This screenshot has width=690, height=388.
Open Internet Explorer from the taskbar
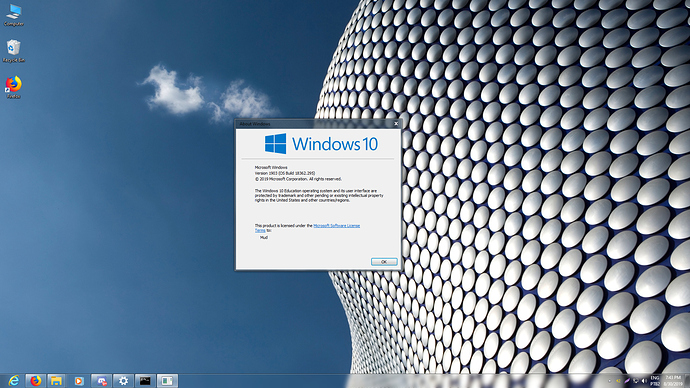pos(14,381)
